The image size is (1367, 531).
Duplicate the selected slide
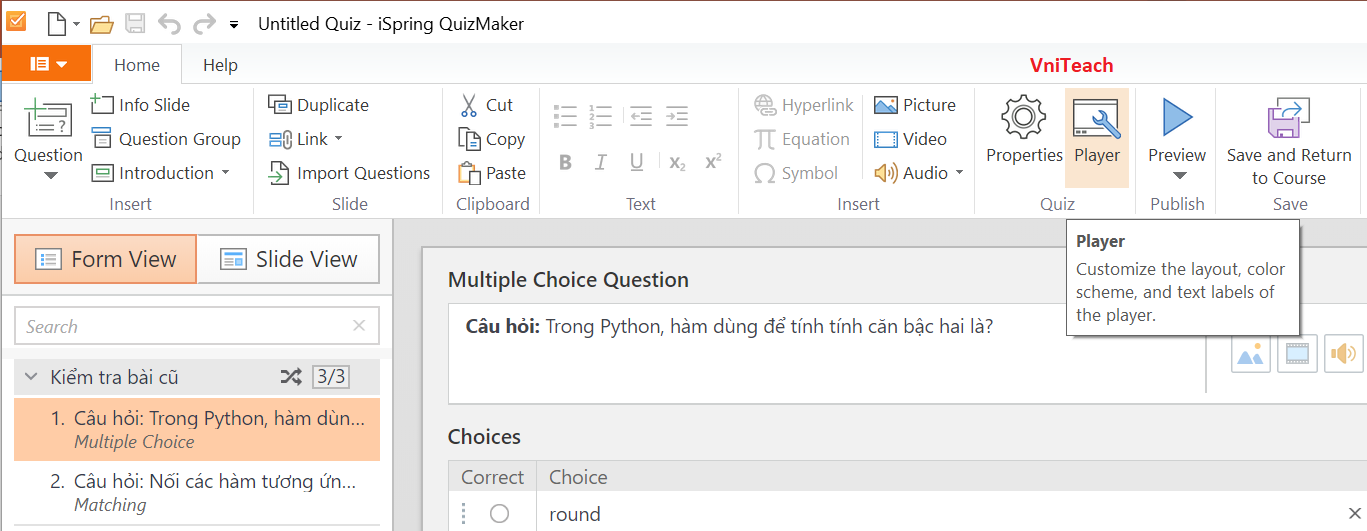point(319,105)
